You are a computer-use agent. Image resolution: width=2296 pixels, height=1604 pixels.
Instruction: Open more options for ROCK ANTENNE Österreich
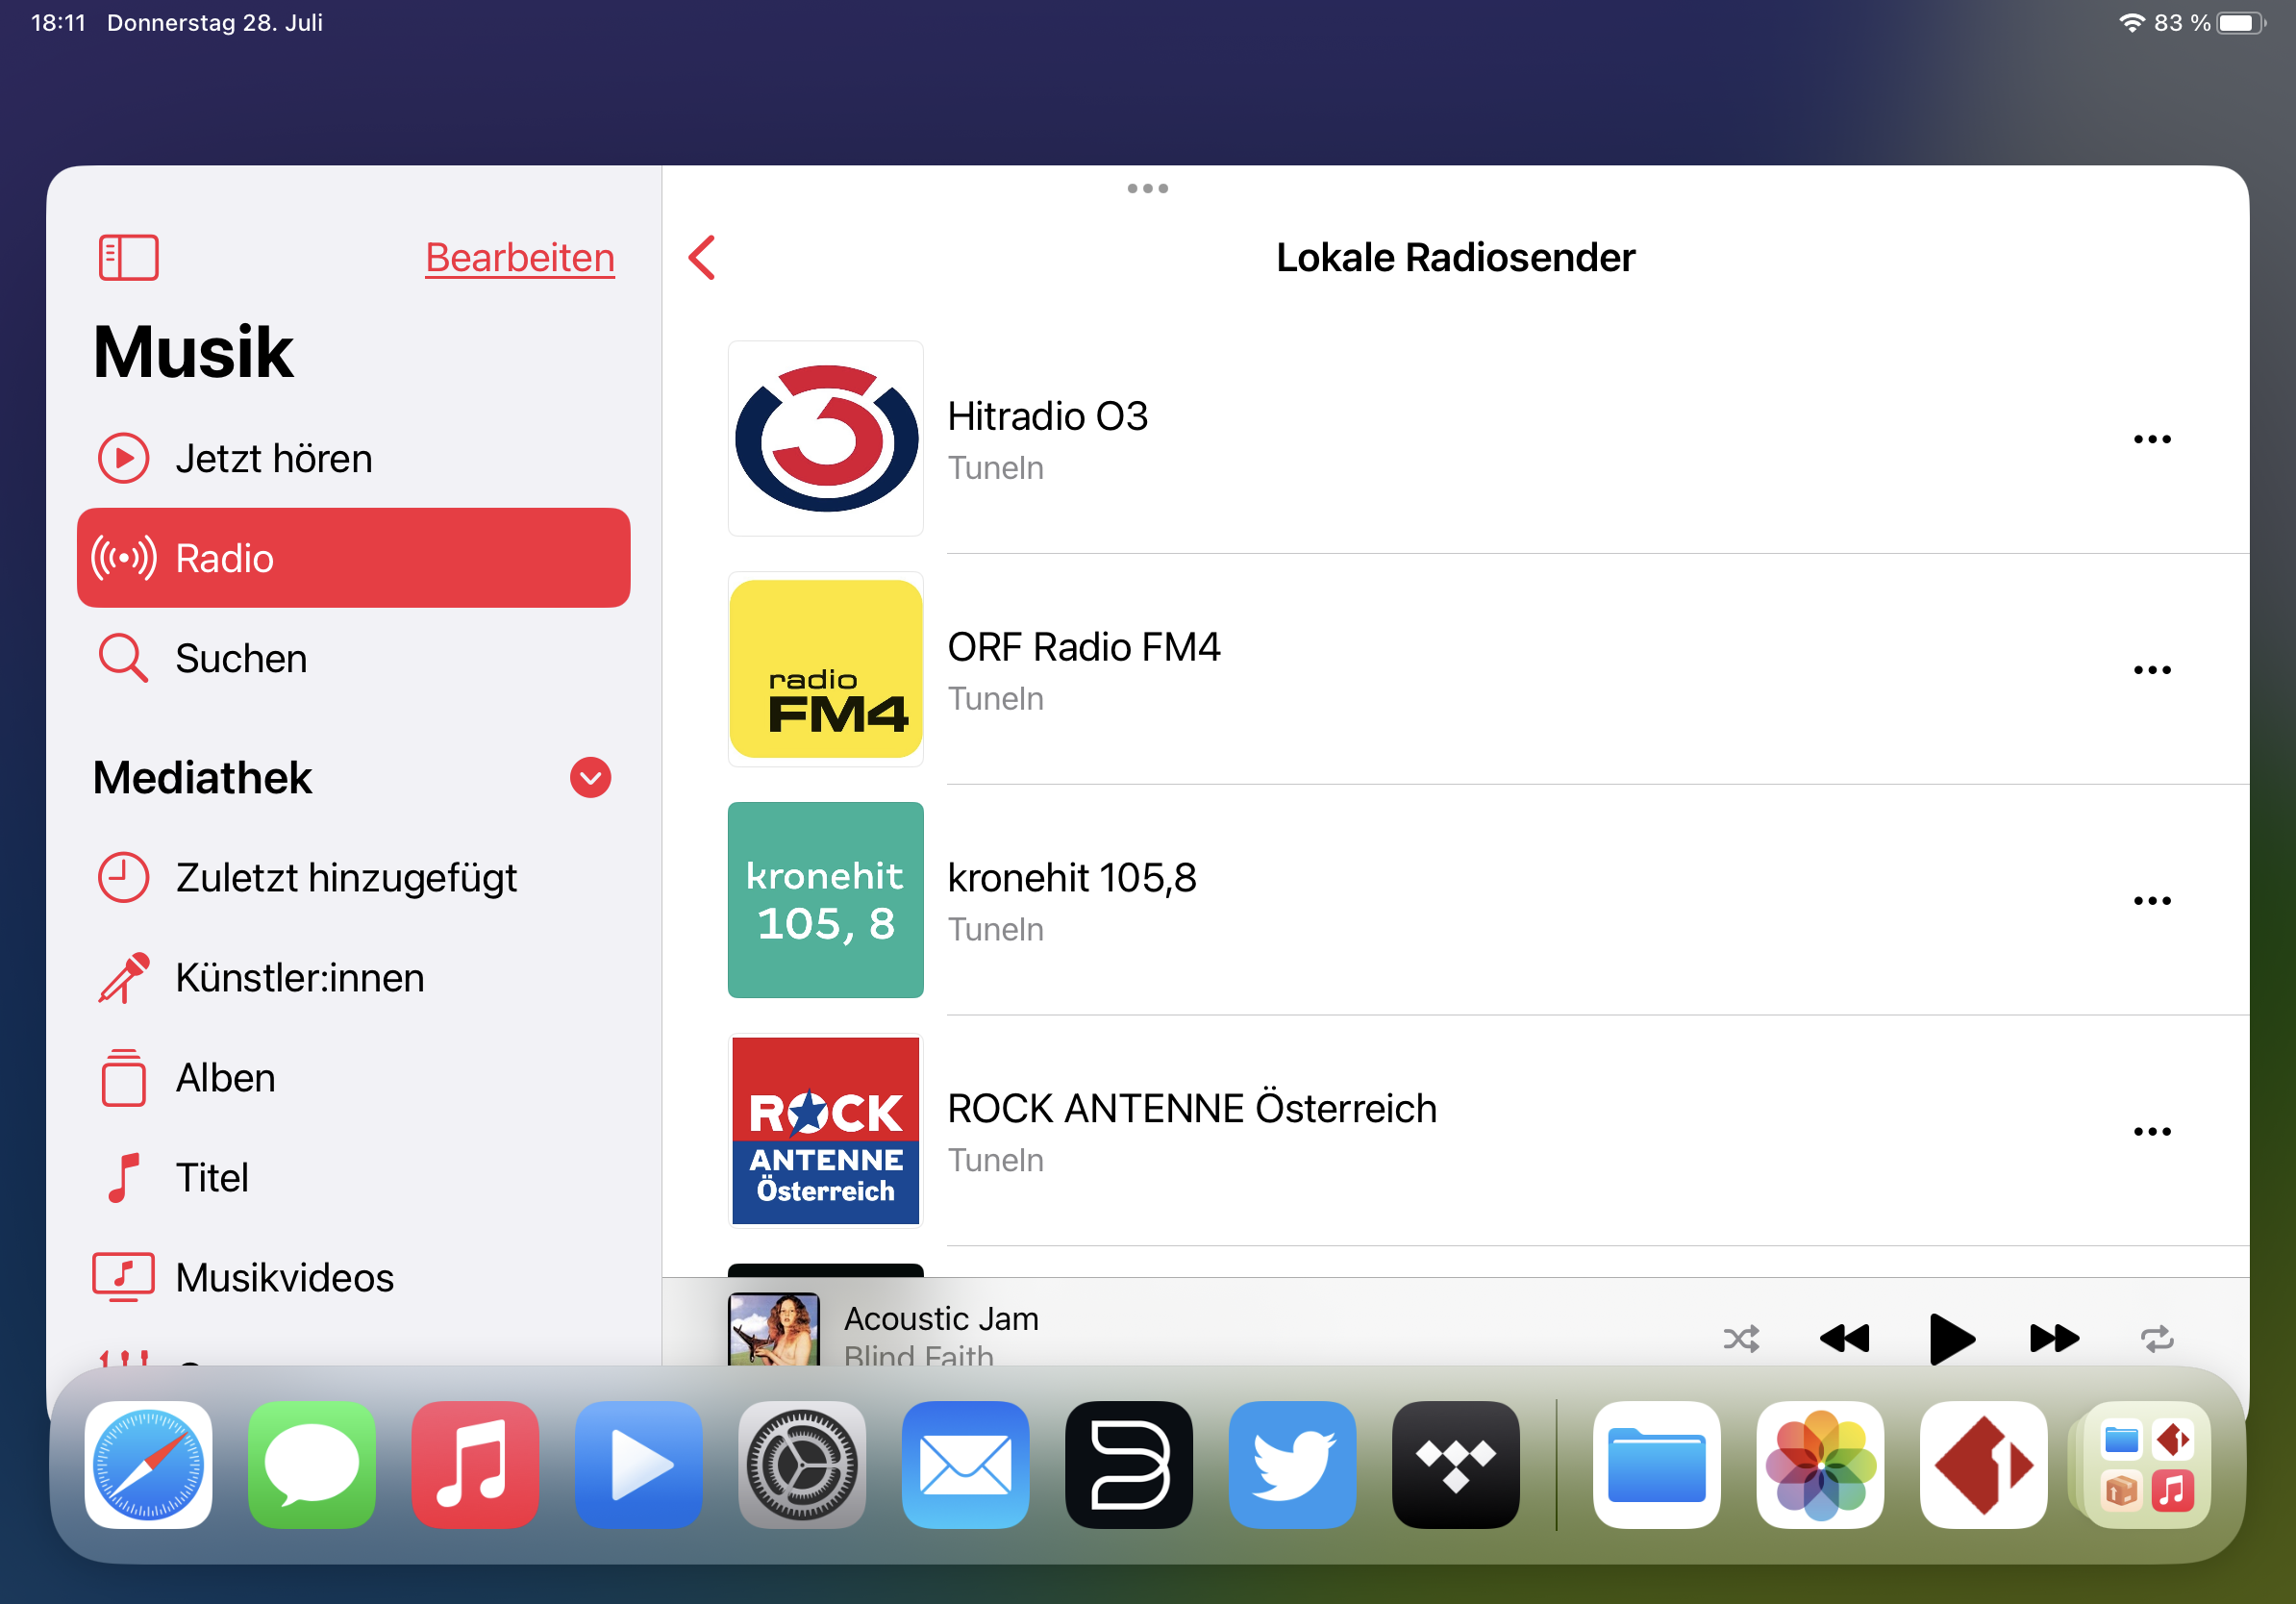2152,1132
